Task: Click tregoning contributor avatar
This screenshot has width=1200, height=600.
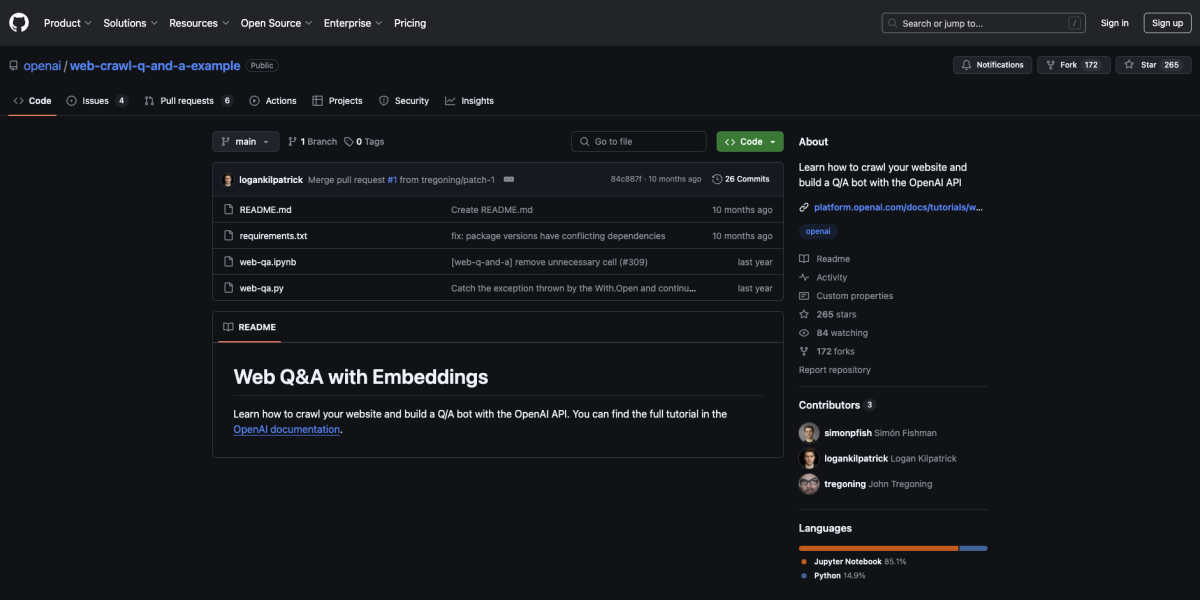Action: point(809,484)
